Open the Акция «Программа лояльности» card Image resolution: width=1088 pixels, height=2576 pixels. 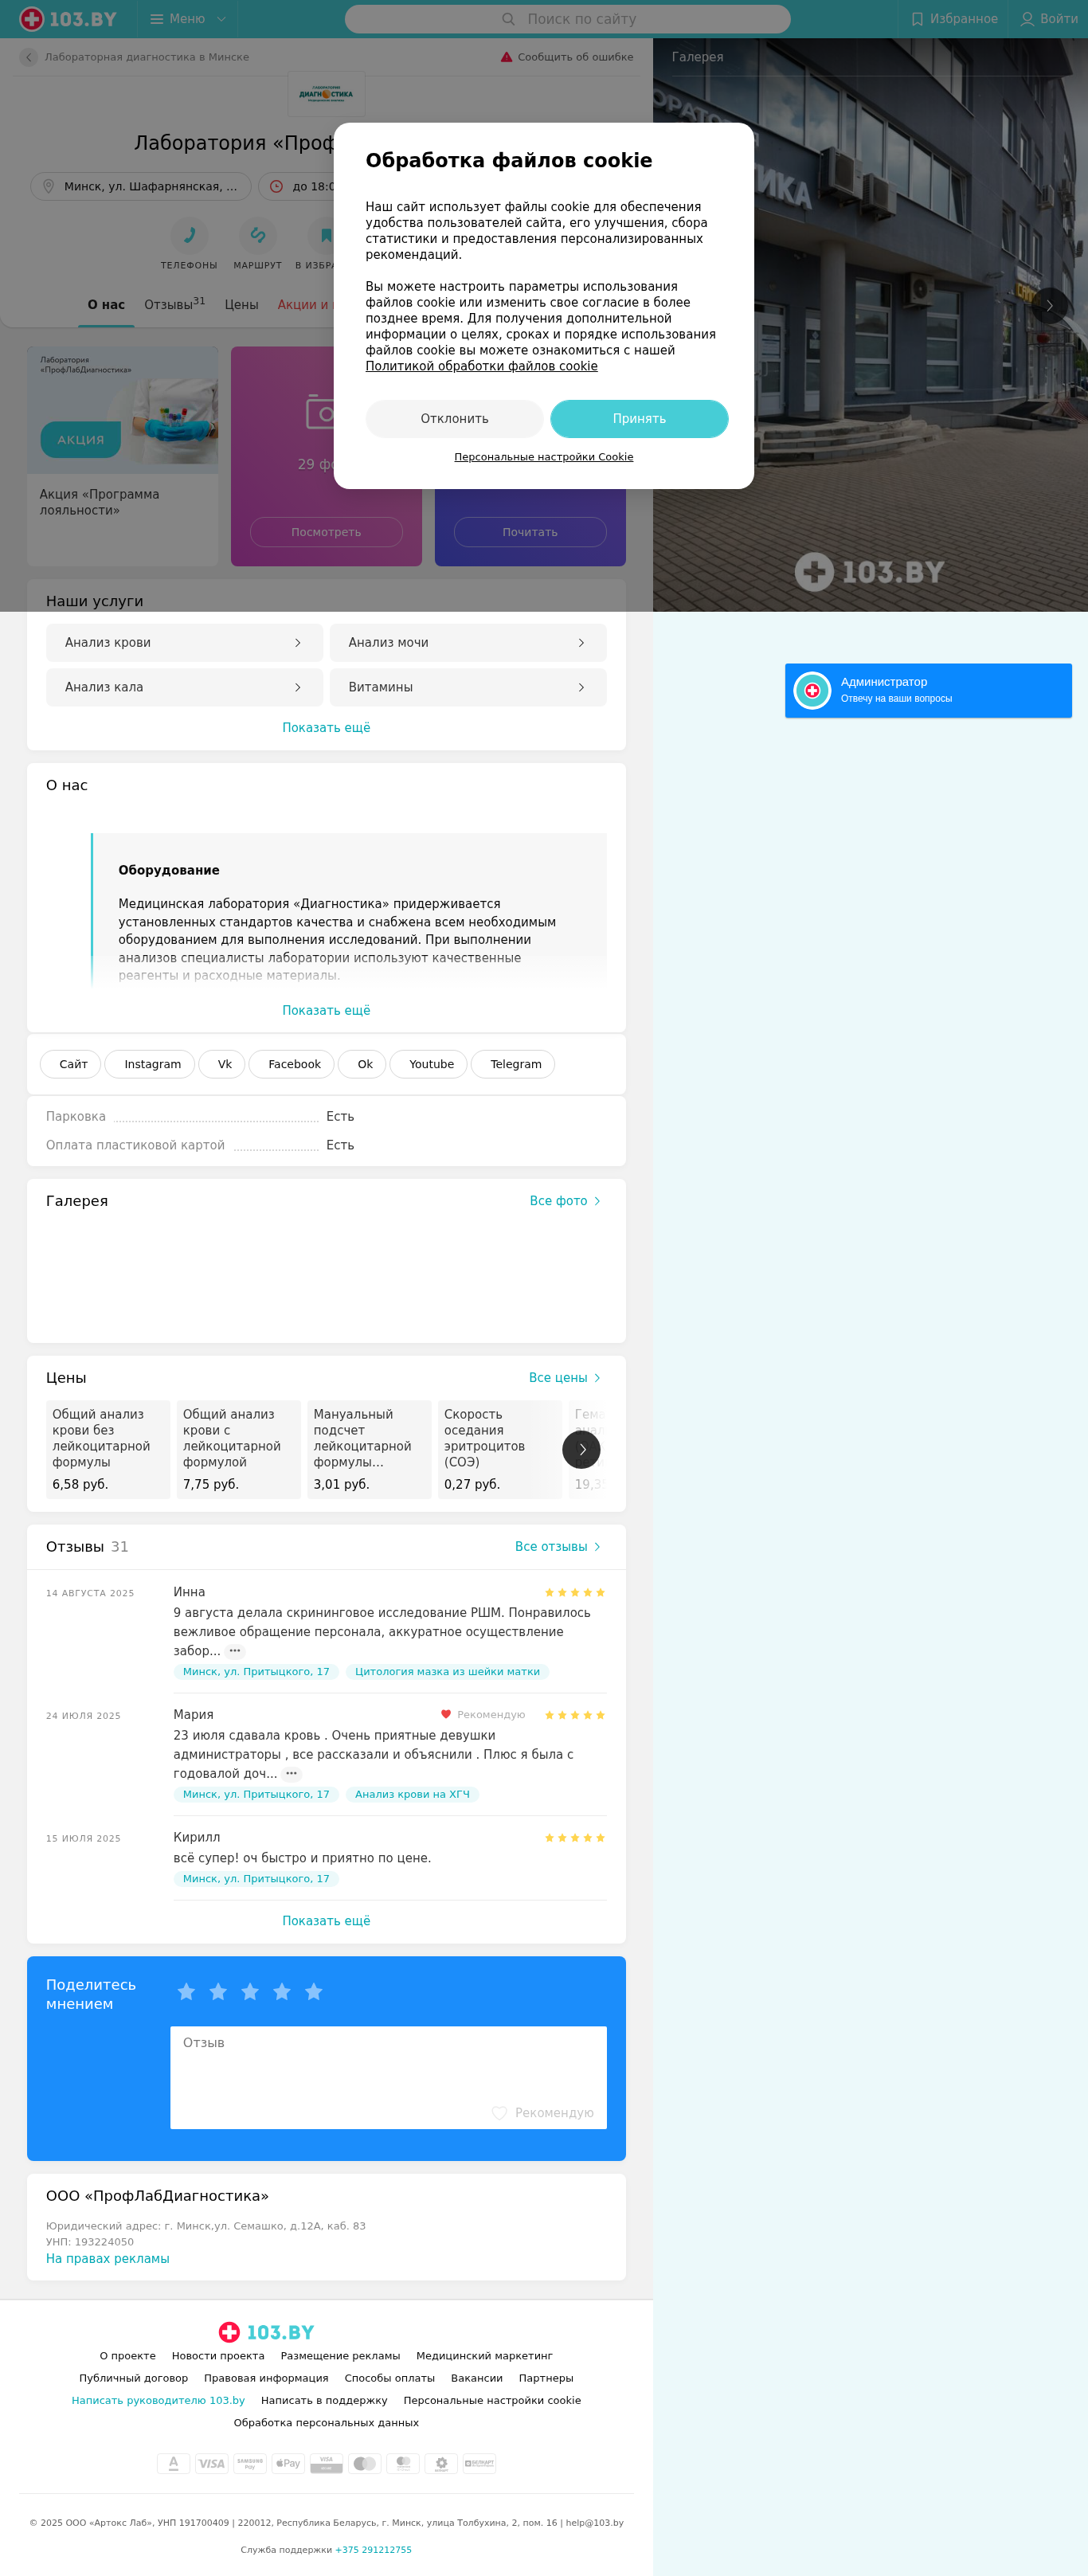coord(123,457)
